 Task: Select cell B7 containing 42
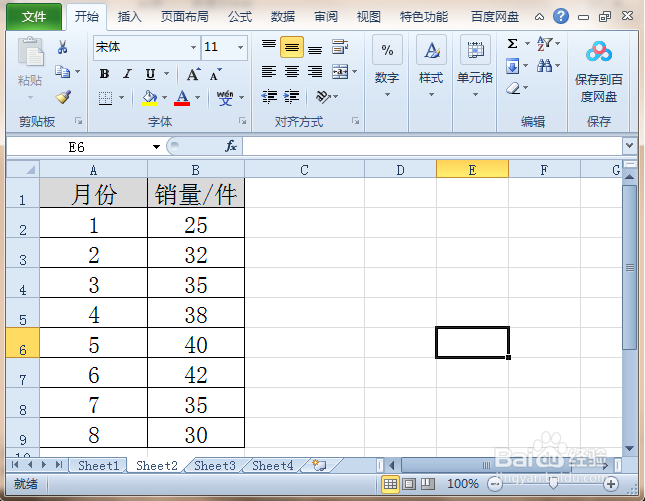196,373
